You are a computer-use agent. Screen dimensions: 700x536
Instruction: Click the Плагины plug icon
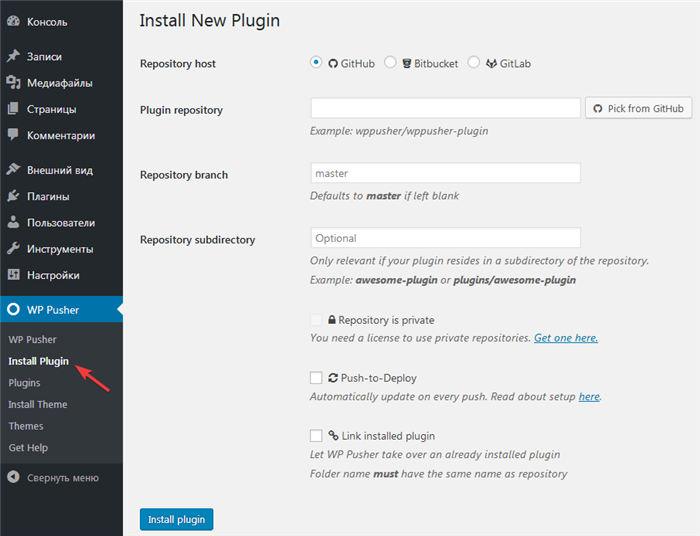coord(13,195)
